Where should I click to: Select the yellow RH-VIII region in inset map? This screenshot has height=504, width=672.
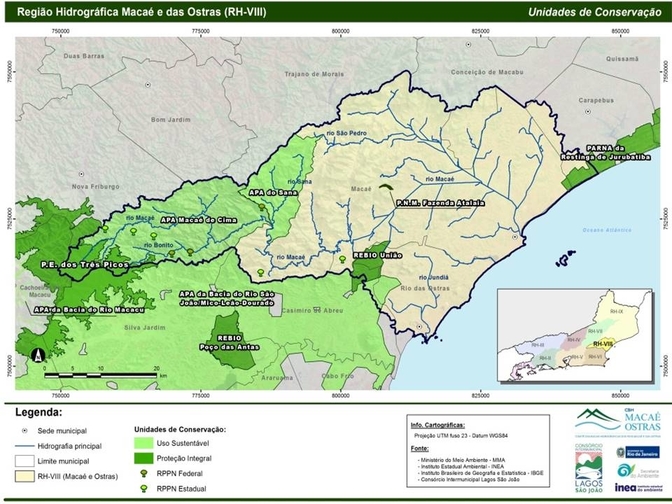pos(601,341)
